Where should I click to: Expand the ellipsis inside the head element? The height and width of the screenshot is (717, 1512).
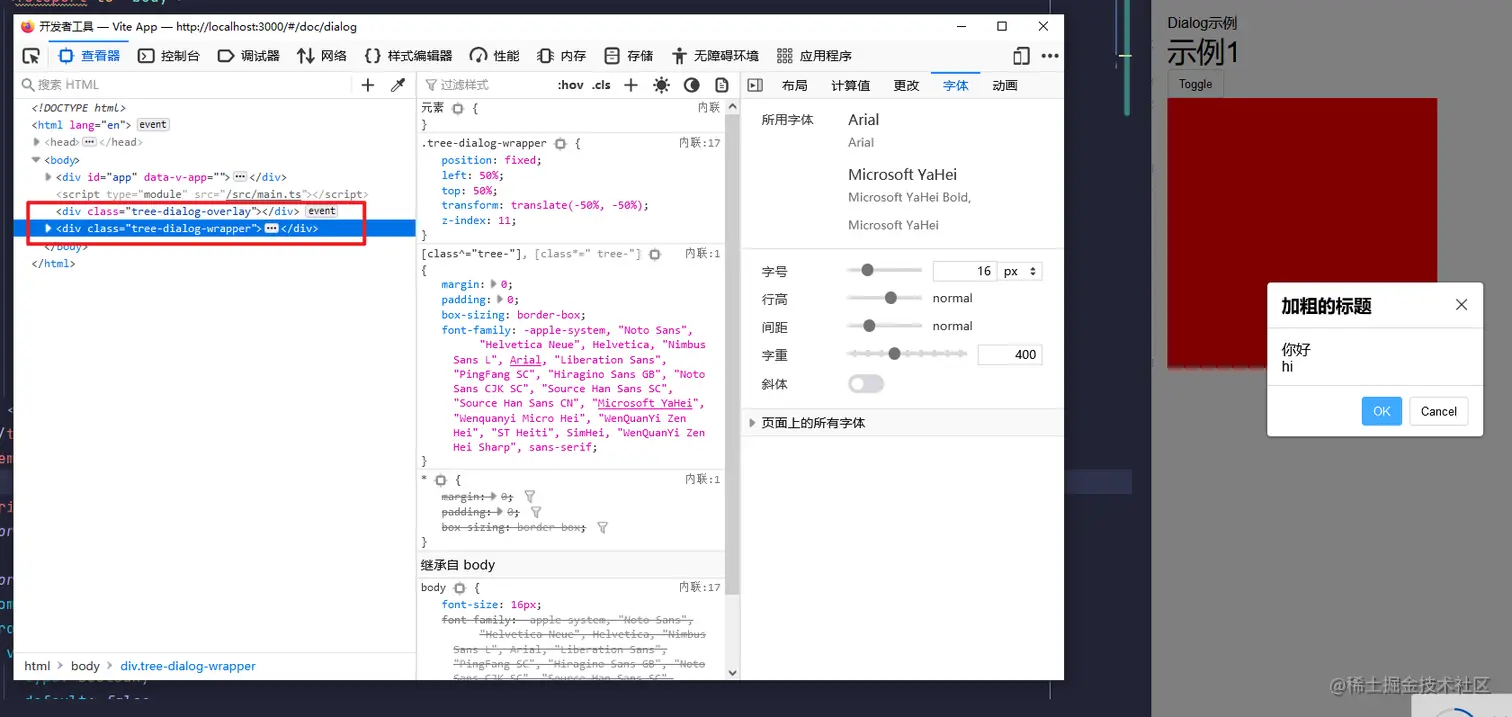[88, 142]
